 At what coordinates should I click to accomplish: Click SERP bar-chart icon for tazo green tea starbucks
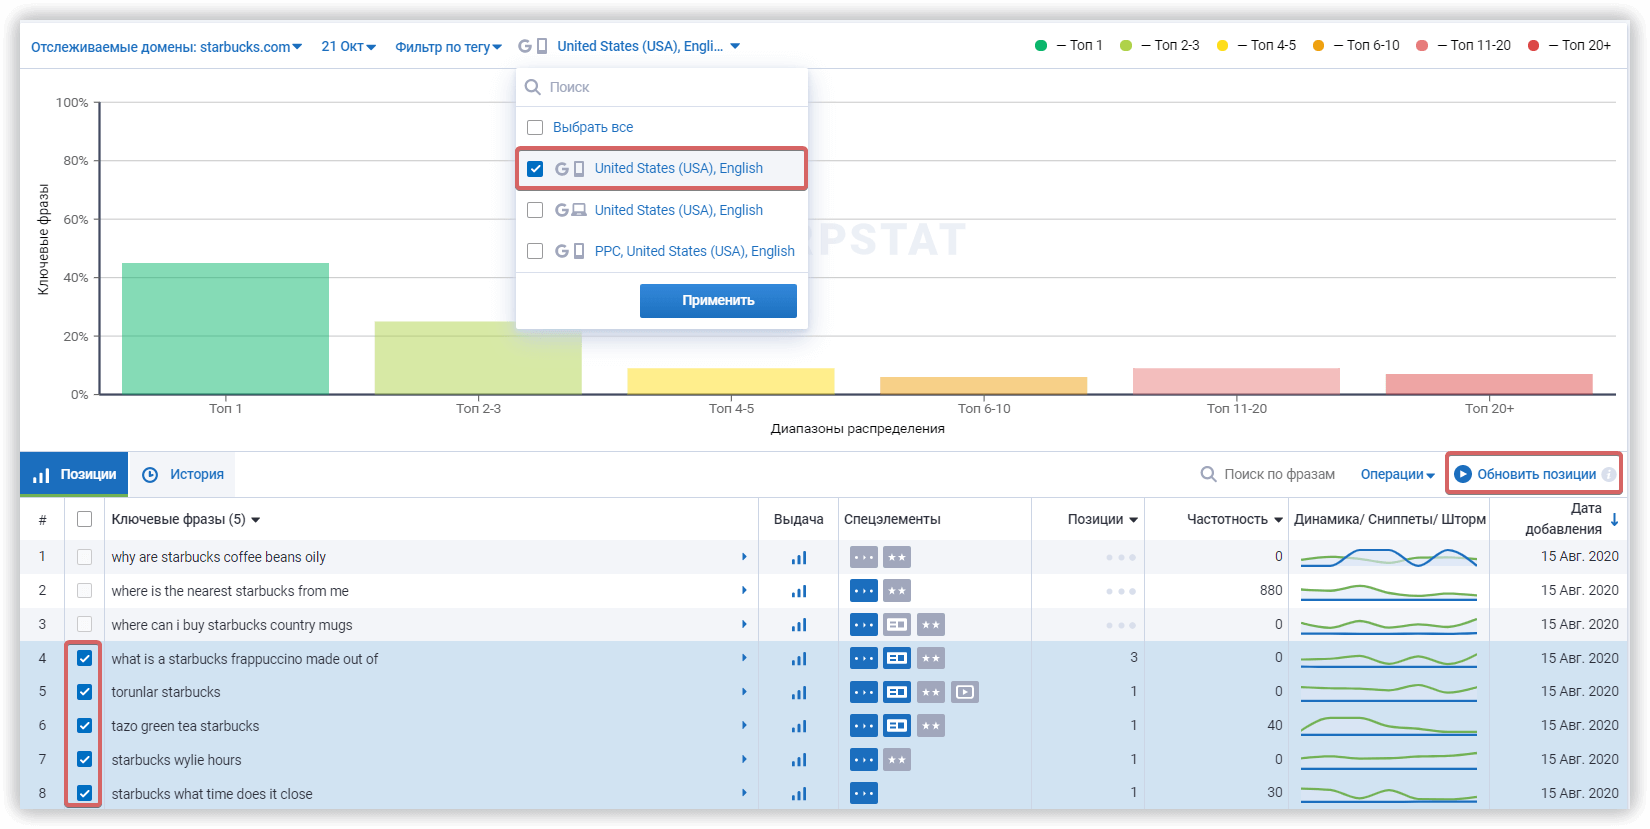coord(798,726)
